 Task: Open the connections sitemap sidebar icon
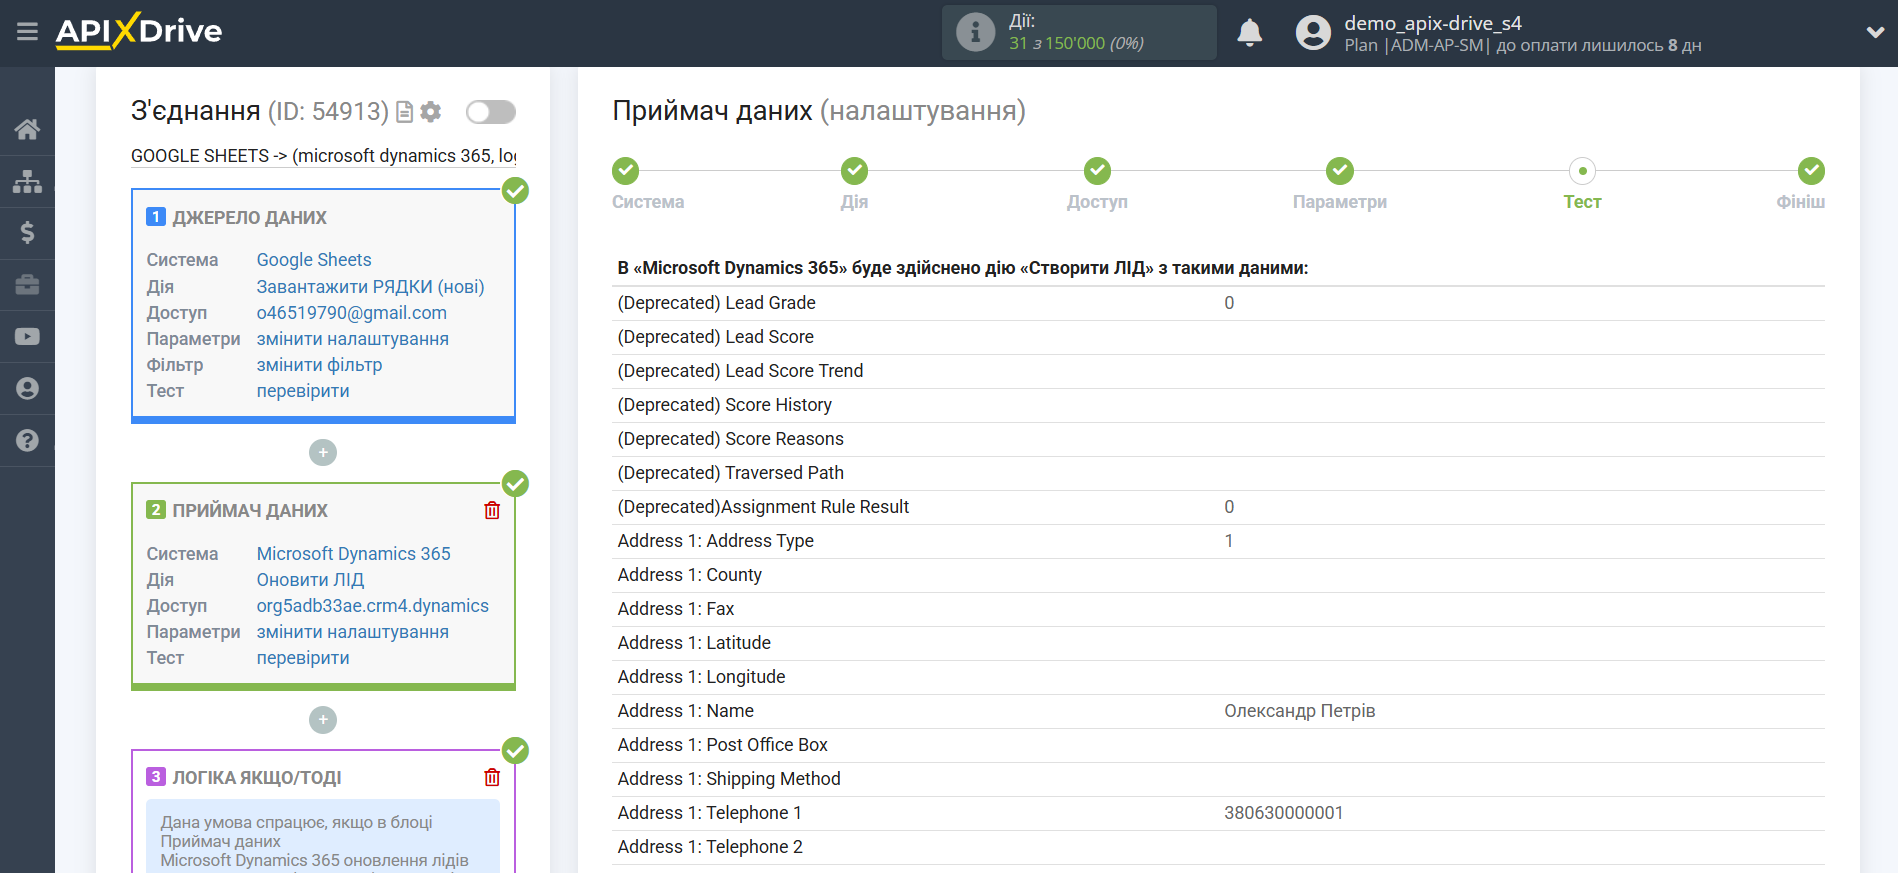(x=27, y=181)
